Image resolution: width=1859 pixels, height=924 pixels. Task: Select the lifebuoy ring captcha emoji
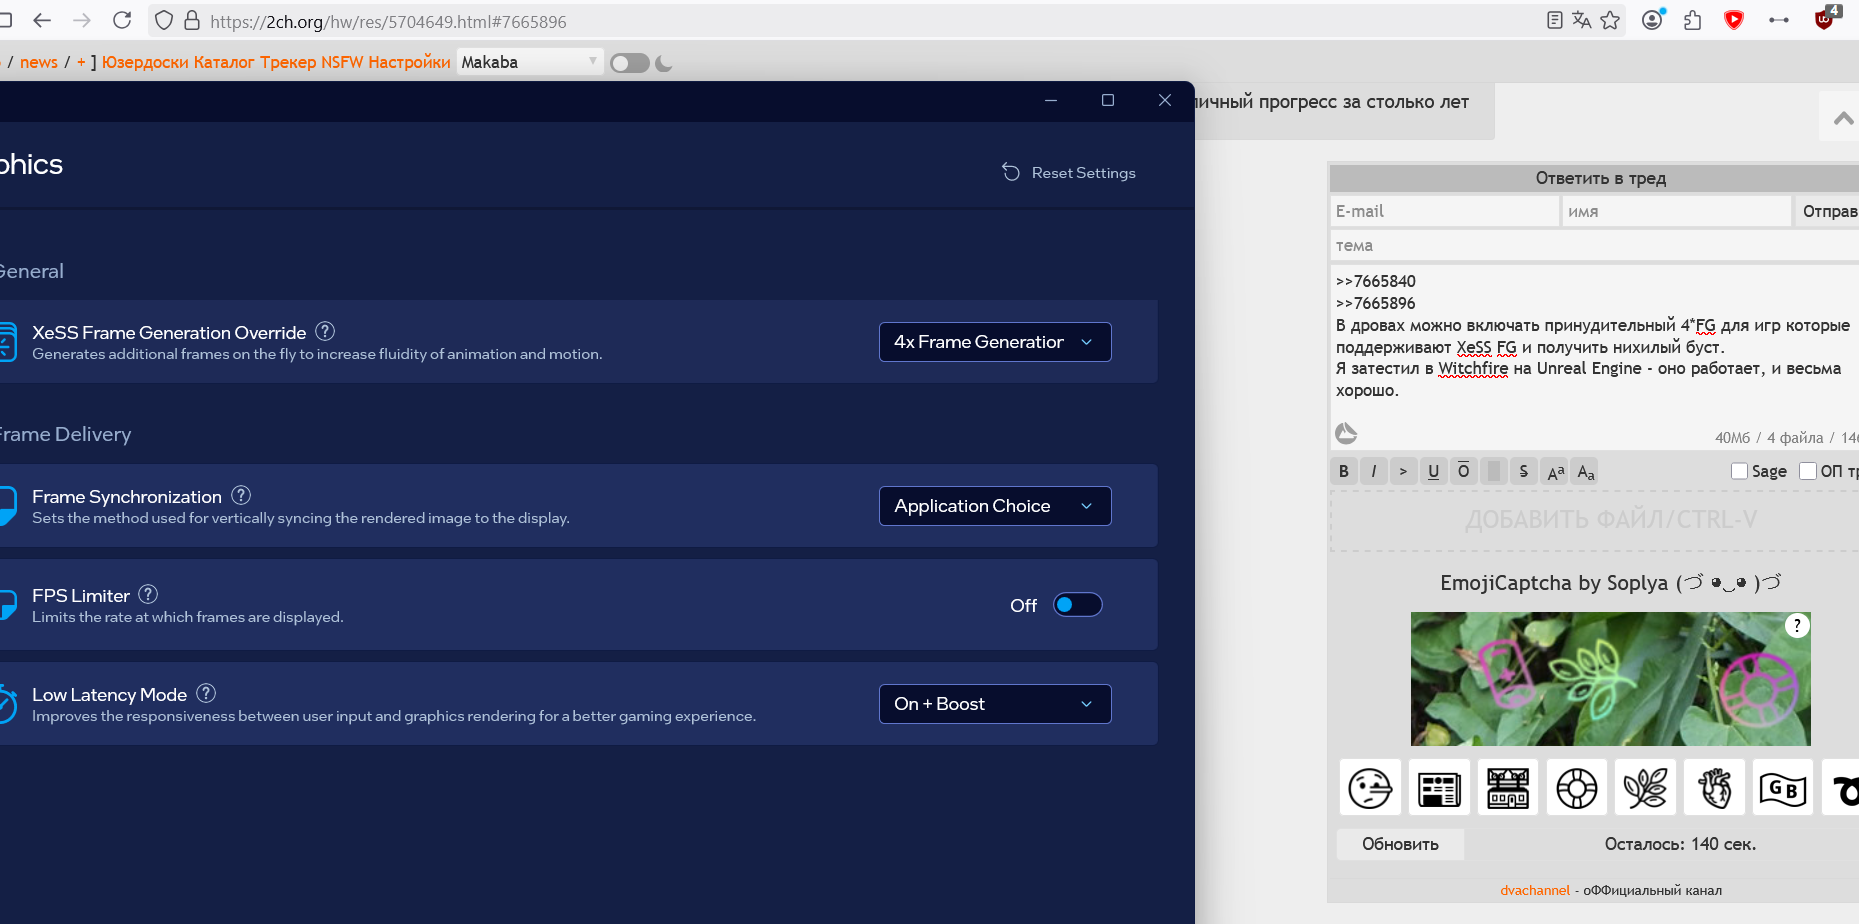1577,788
